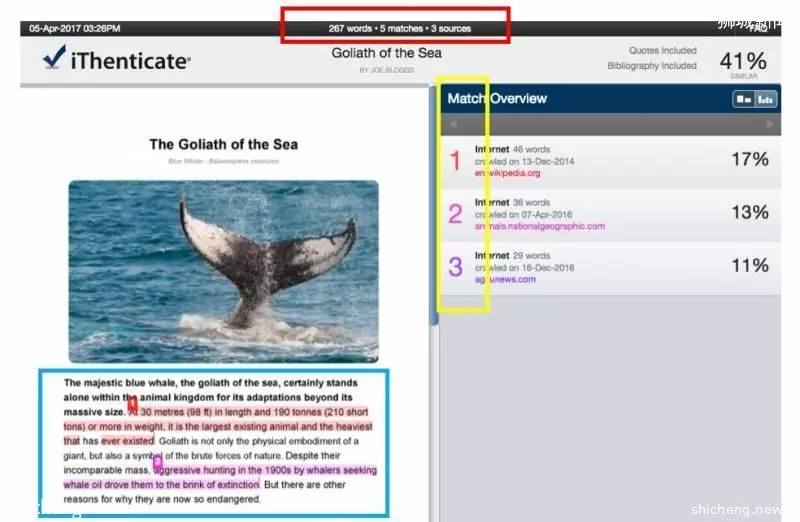This screenshot has height=522, width=800.
Task: Click the iThenticate checkmark logo
Action: pos(54,57)
